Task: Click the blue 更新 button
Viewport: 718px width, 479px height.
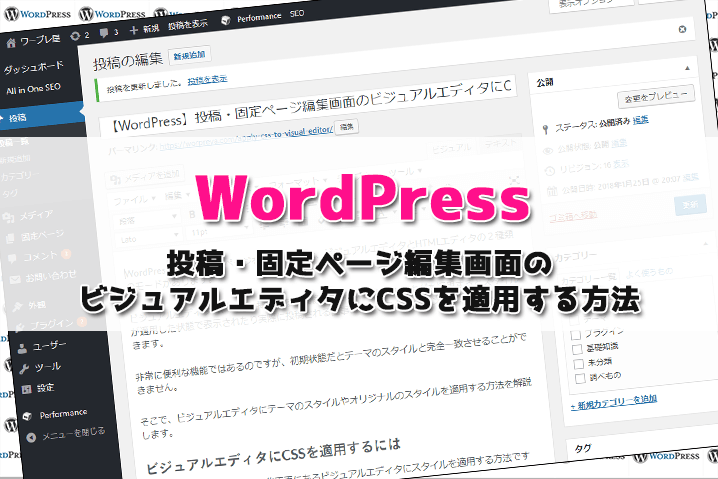Action: coord(690,205)
